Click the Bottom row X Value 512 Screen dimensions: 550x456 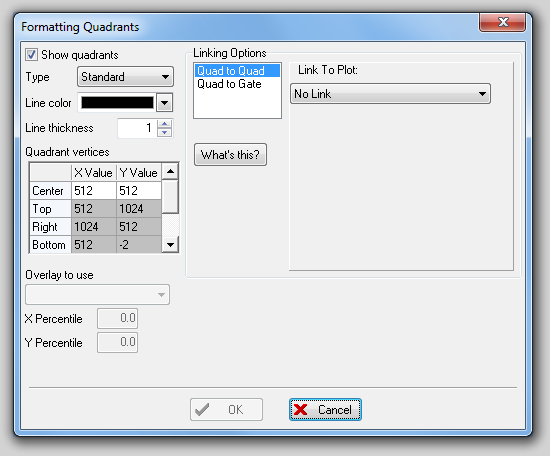tap(94, 244)
